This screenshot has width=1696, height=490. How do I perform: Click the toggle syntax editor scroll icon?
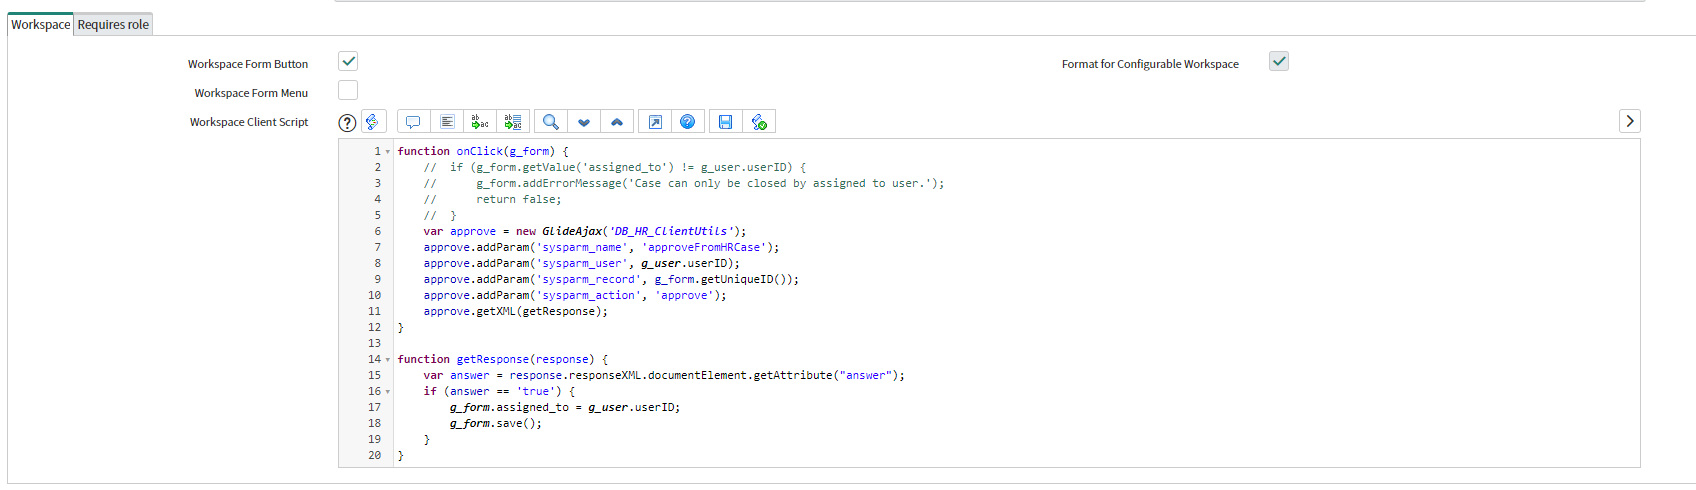(x=373, y=122)
